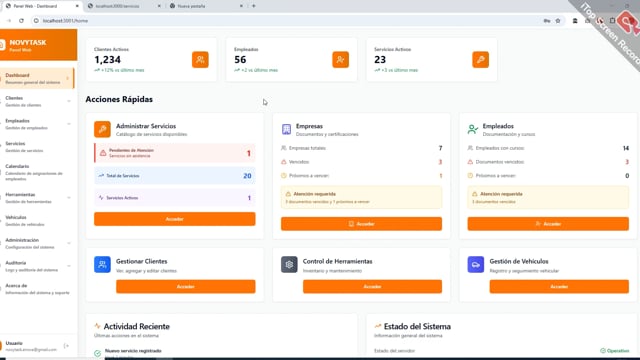
Task: Close the Panel Web Dashboard browser tab
Action: (77, 6)
